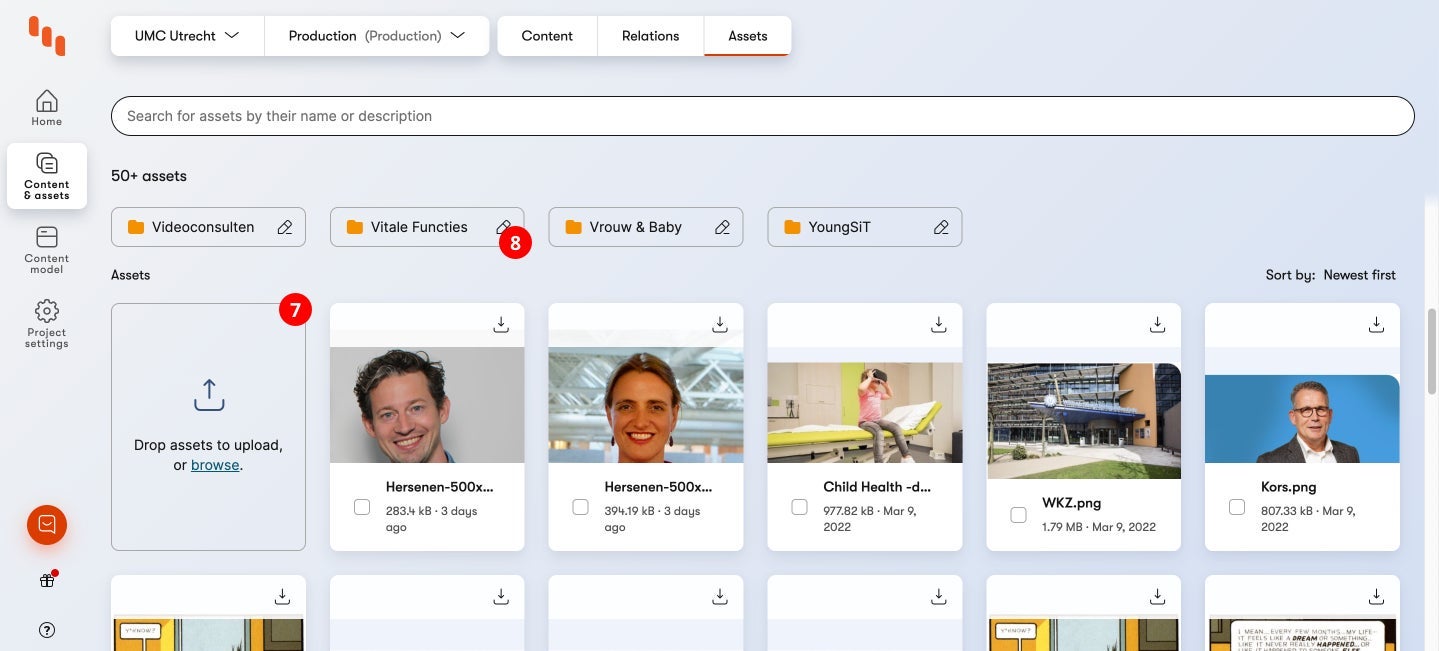Screen dimensions: 1439x651
Task: Download the Kors.png asset
Action: click(1376, 324)
